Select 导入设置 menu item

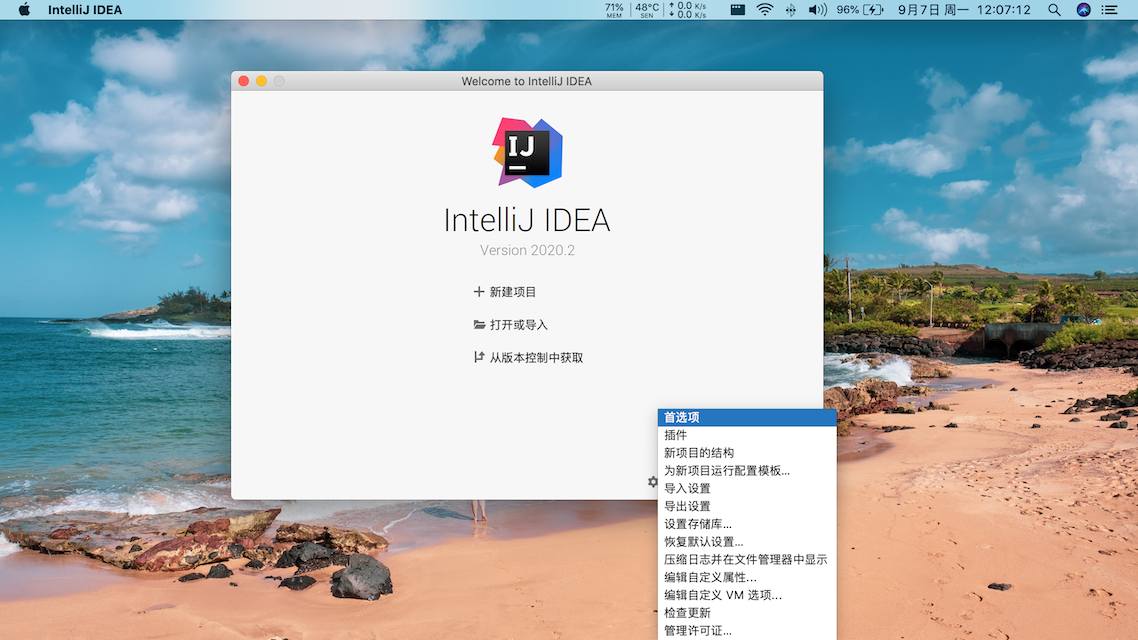tap(747, 488)
